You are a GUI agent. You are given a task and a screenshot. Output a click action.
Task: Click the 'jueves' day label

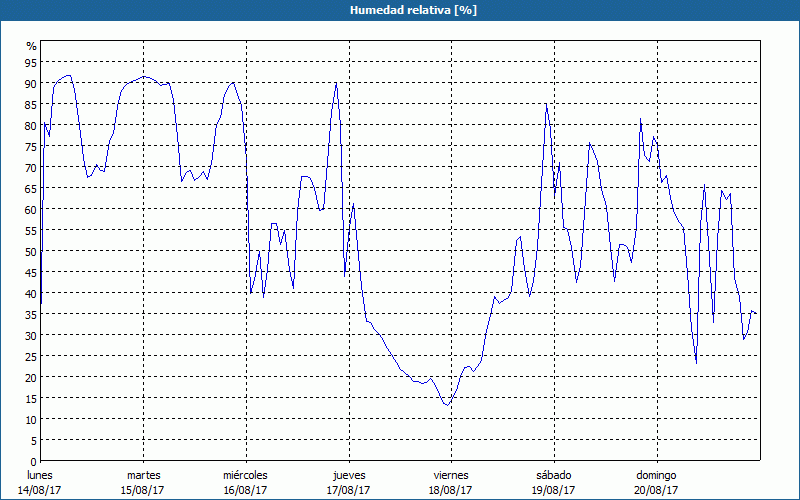tap(348, 474)
